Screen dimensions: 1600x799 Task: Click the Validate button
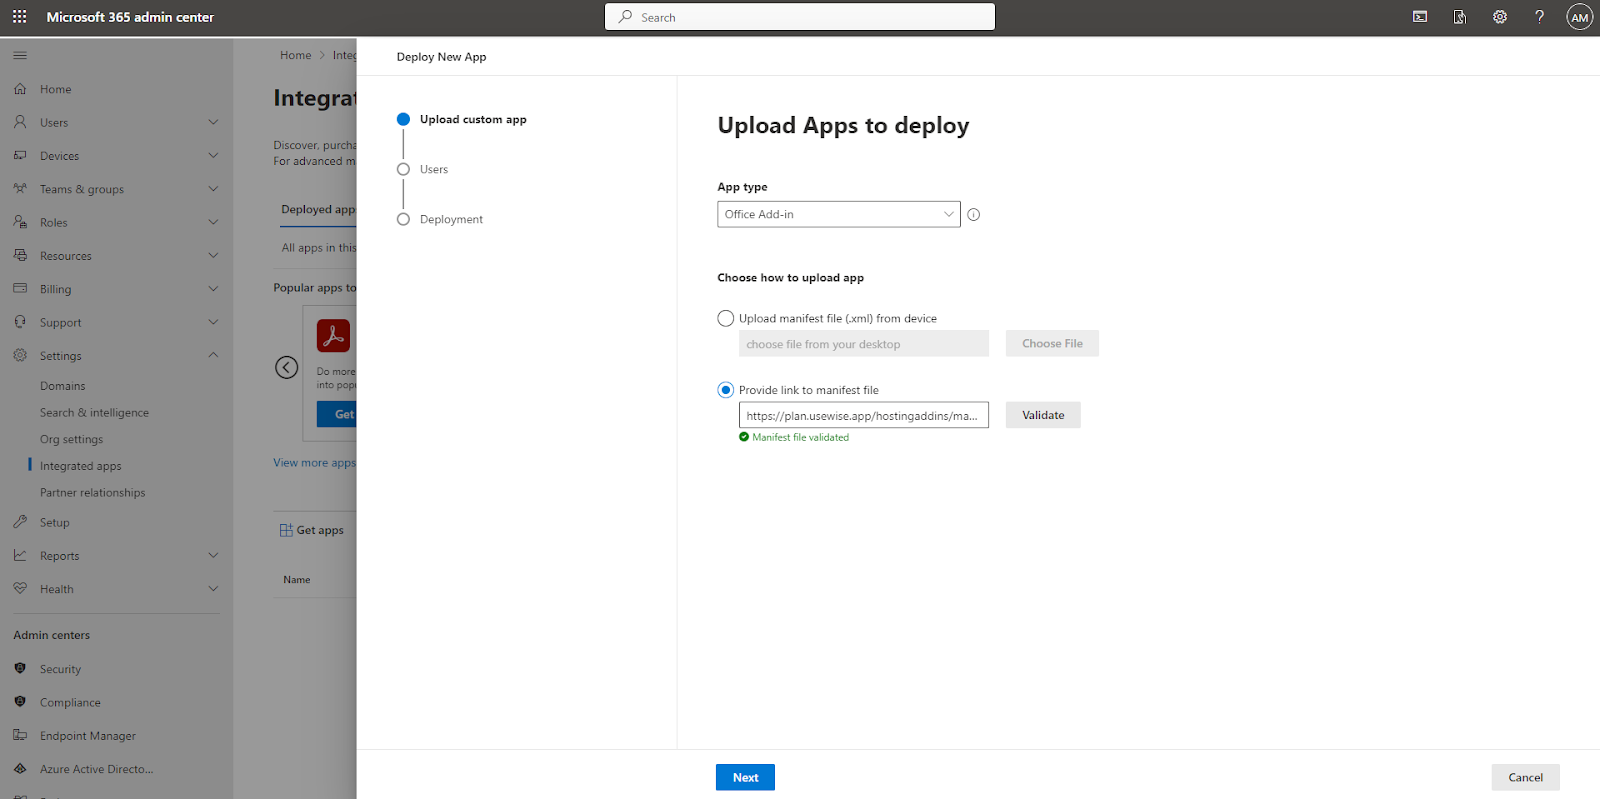1043,415
